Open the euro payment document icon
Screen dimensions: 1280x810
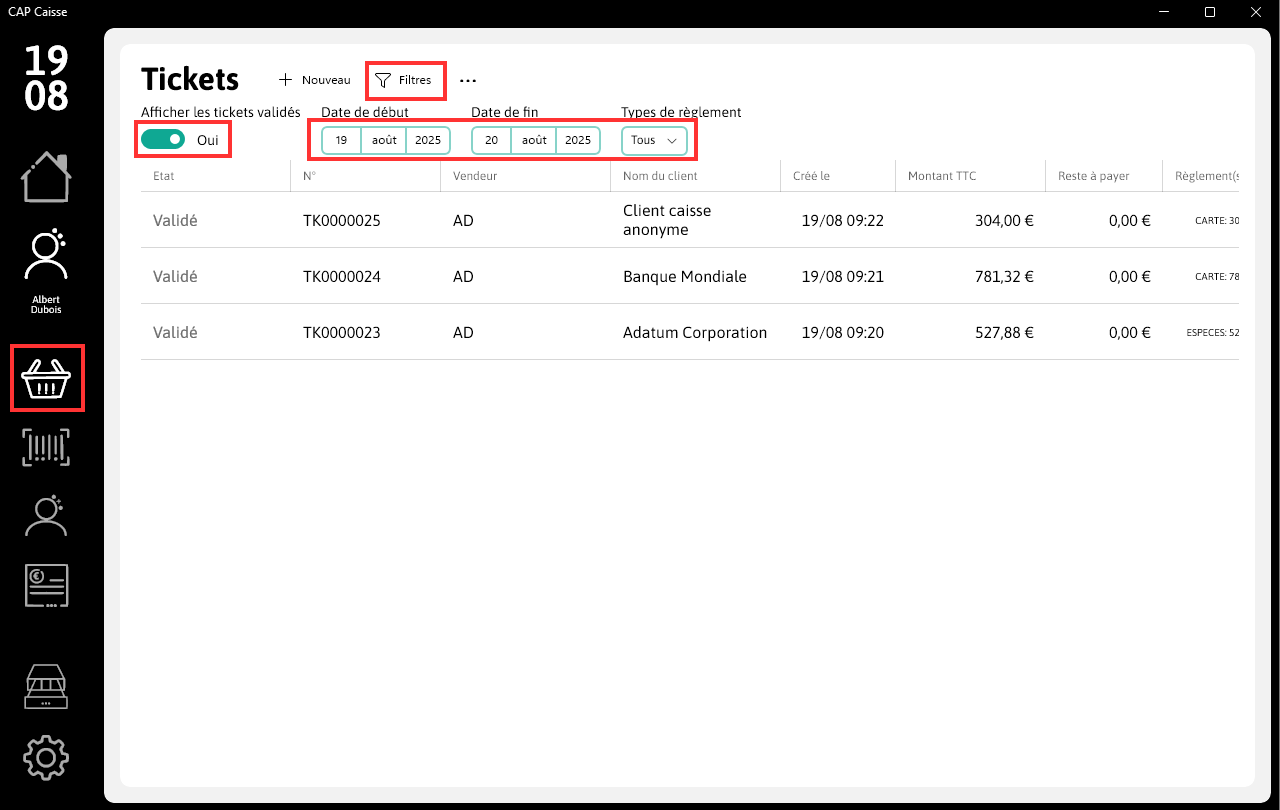coord(46,585)
